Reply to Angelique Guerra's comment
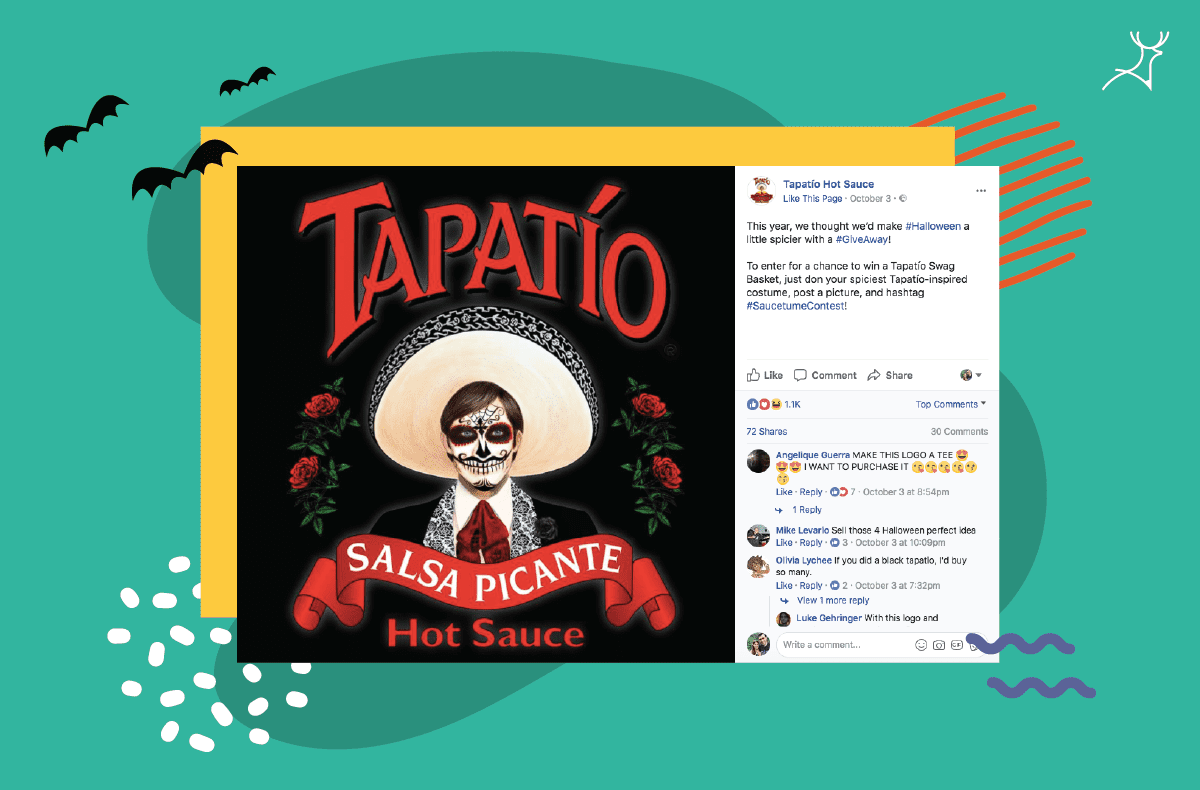This screenshot has height=790, width=1200. tap(811, 492)
